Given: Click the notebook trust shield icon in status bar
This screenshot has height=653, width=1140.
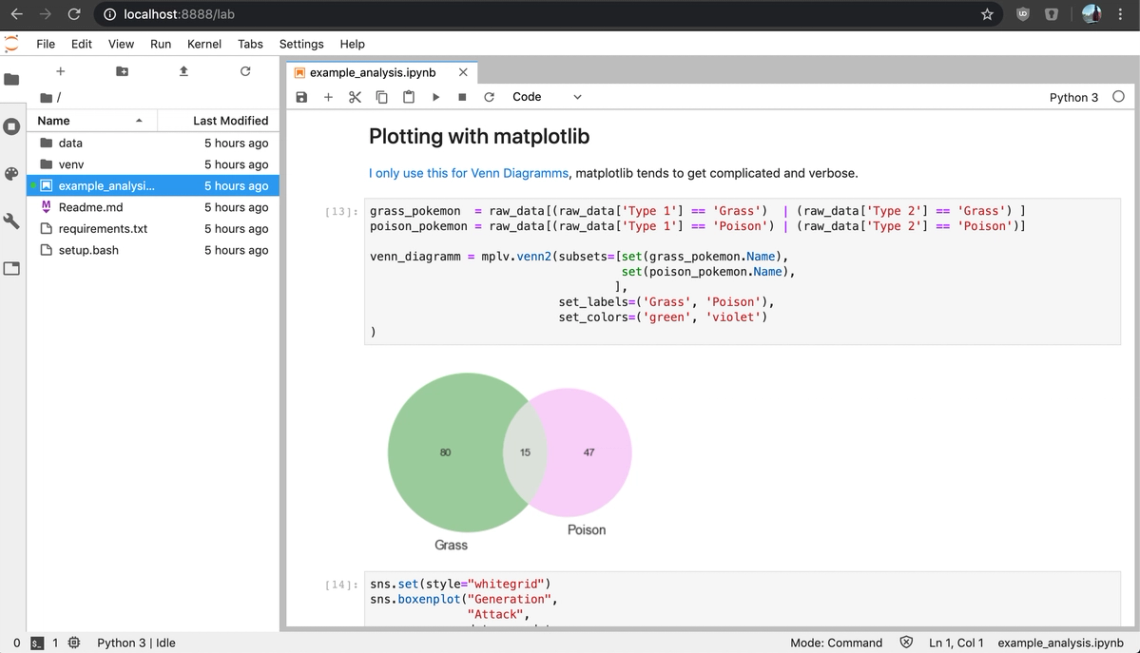Looking at the screenshot, I should [x=906, y=643].
